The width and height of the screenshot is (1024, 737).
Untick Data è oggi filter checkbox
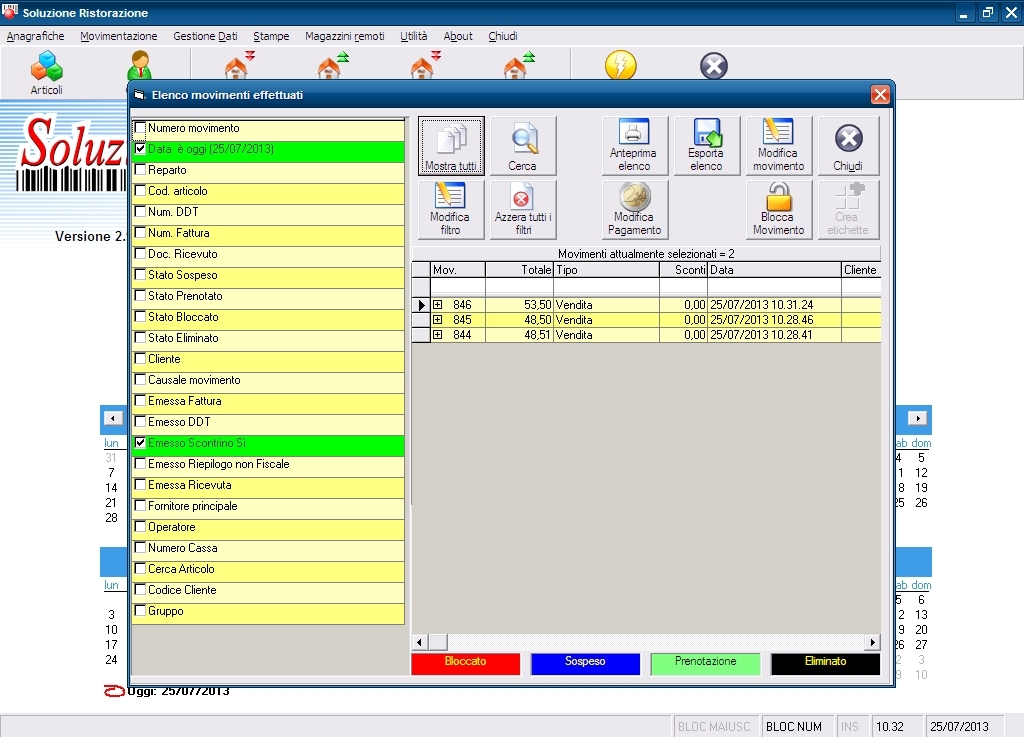pyautogui.click(x=140, y=149)
